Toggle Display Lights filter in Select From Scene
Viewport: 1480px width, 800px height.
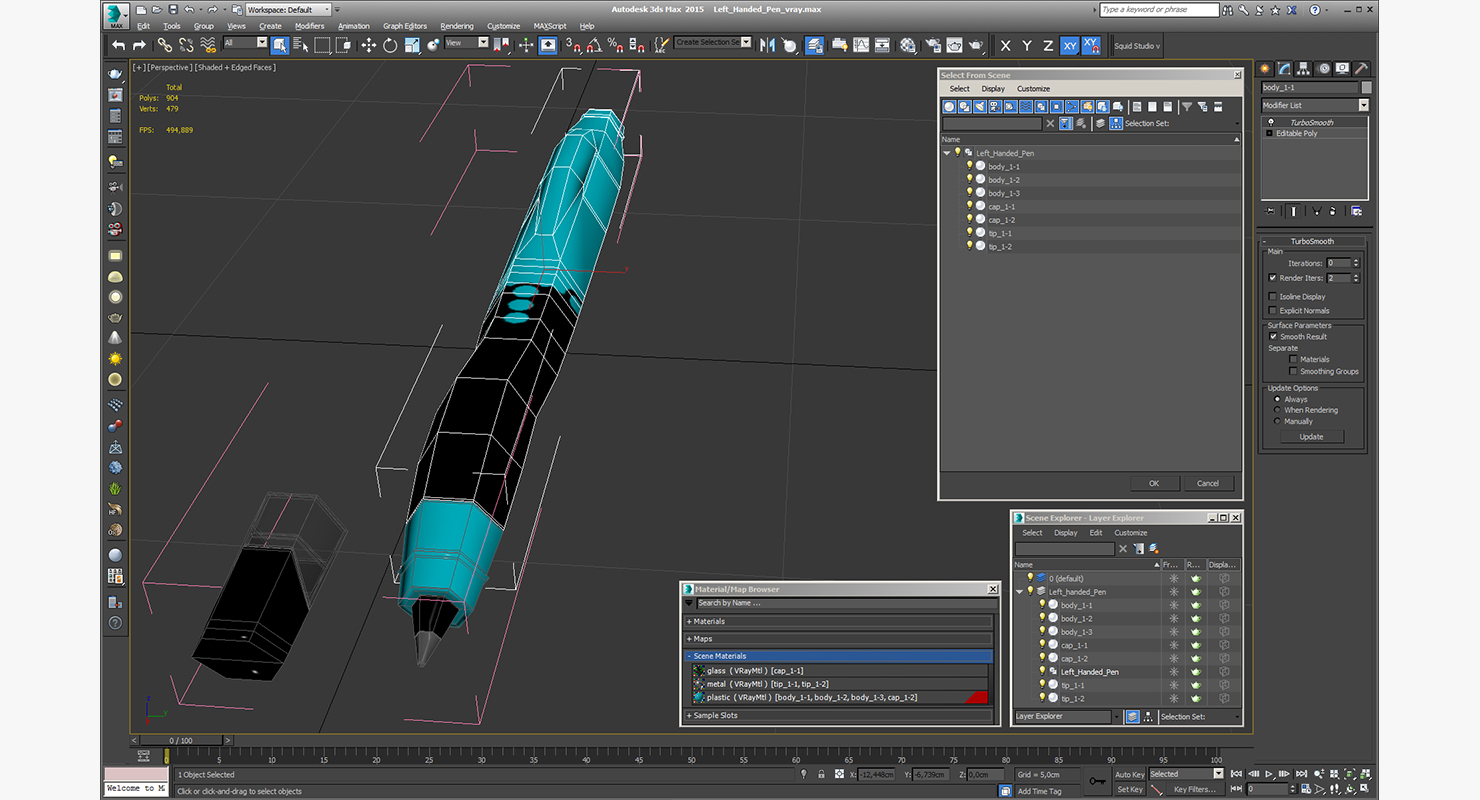point(980,107)
